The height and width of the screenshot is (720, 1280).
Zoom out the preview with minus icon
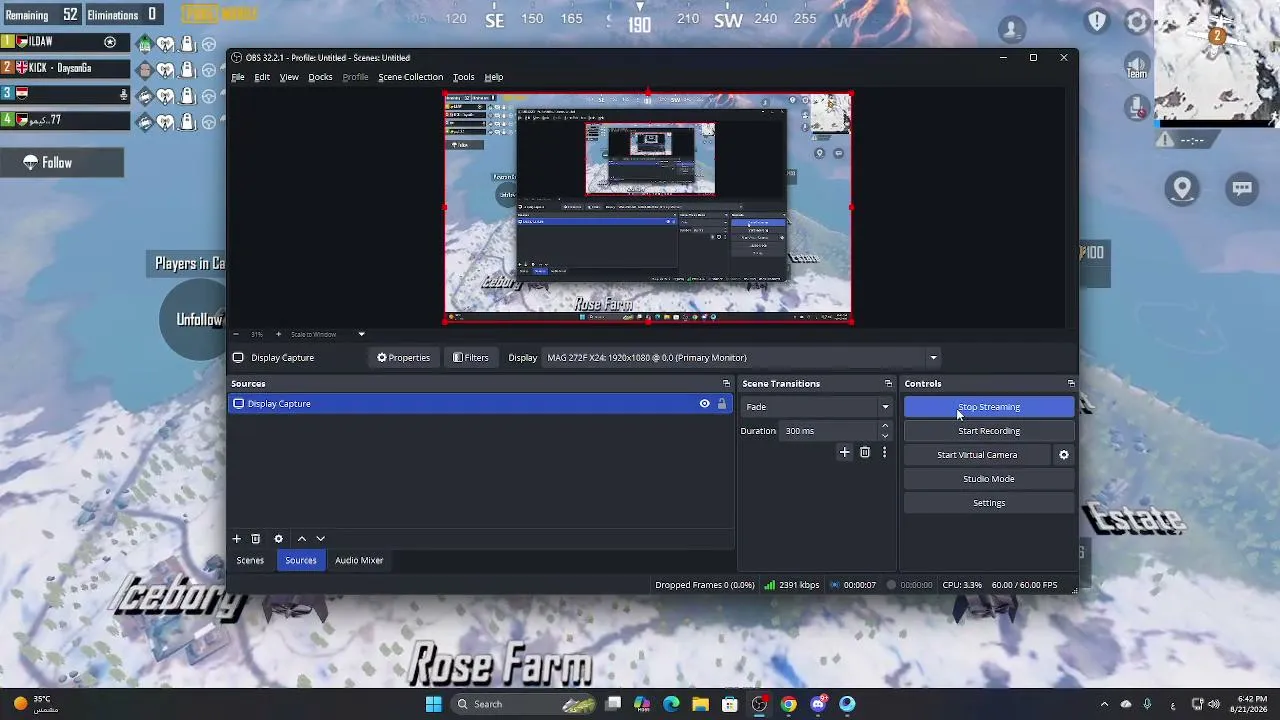[236, 334]
